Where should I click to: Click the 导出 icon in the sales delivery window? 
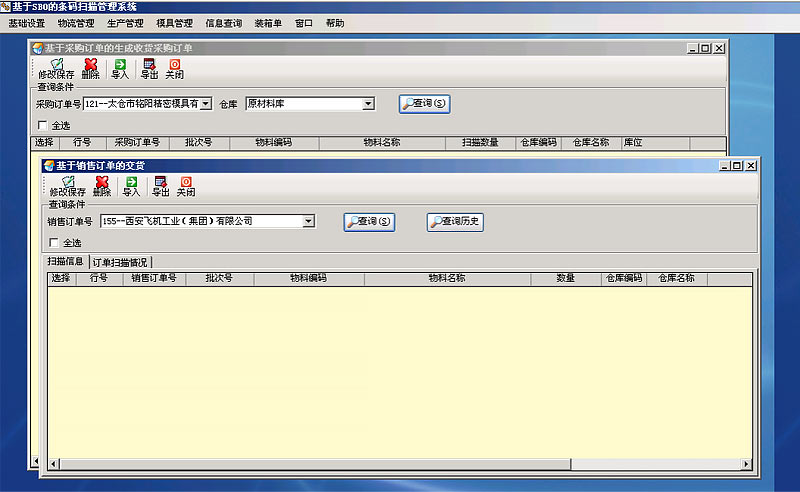(x=160, y=185)
